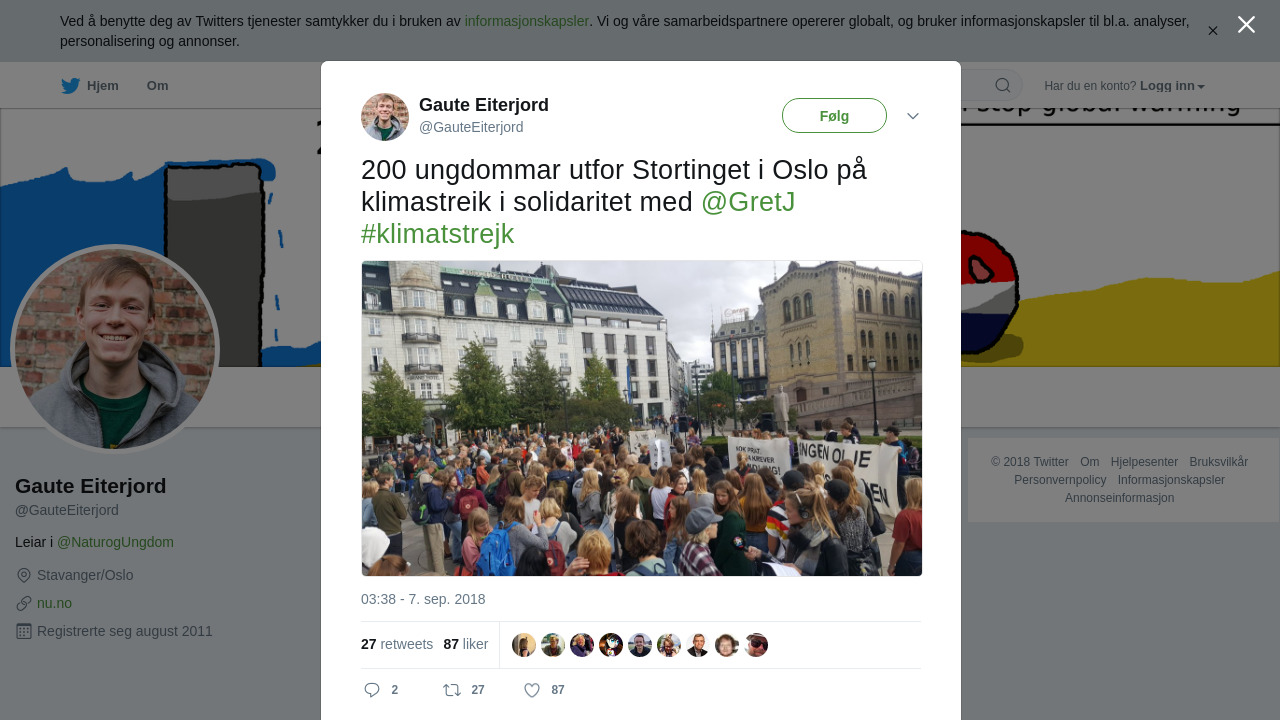Viewport: 1280px width, 720px height.
Task: Expand the tweet options chevron menu
Action: (x=913, y=116)
